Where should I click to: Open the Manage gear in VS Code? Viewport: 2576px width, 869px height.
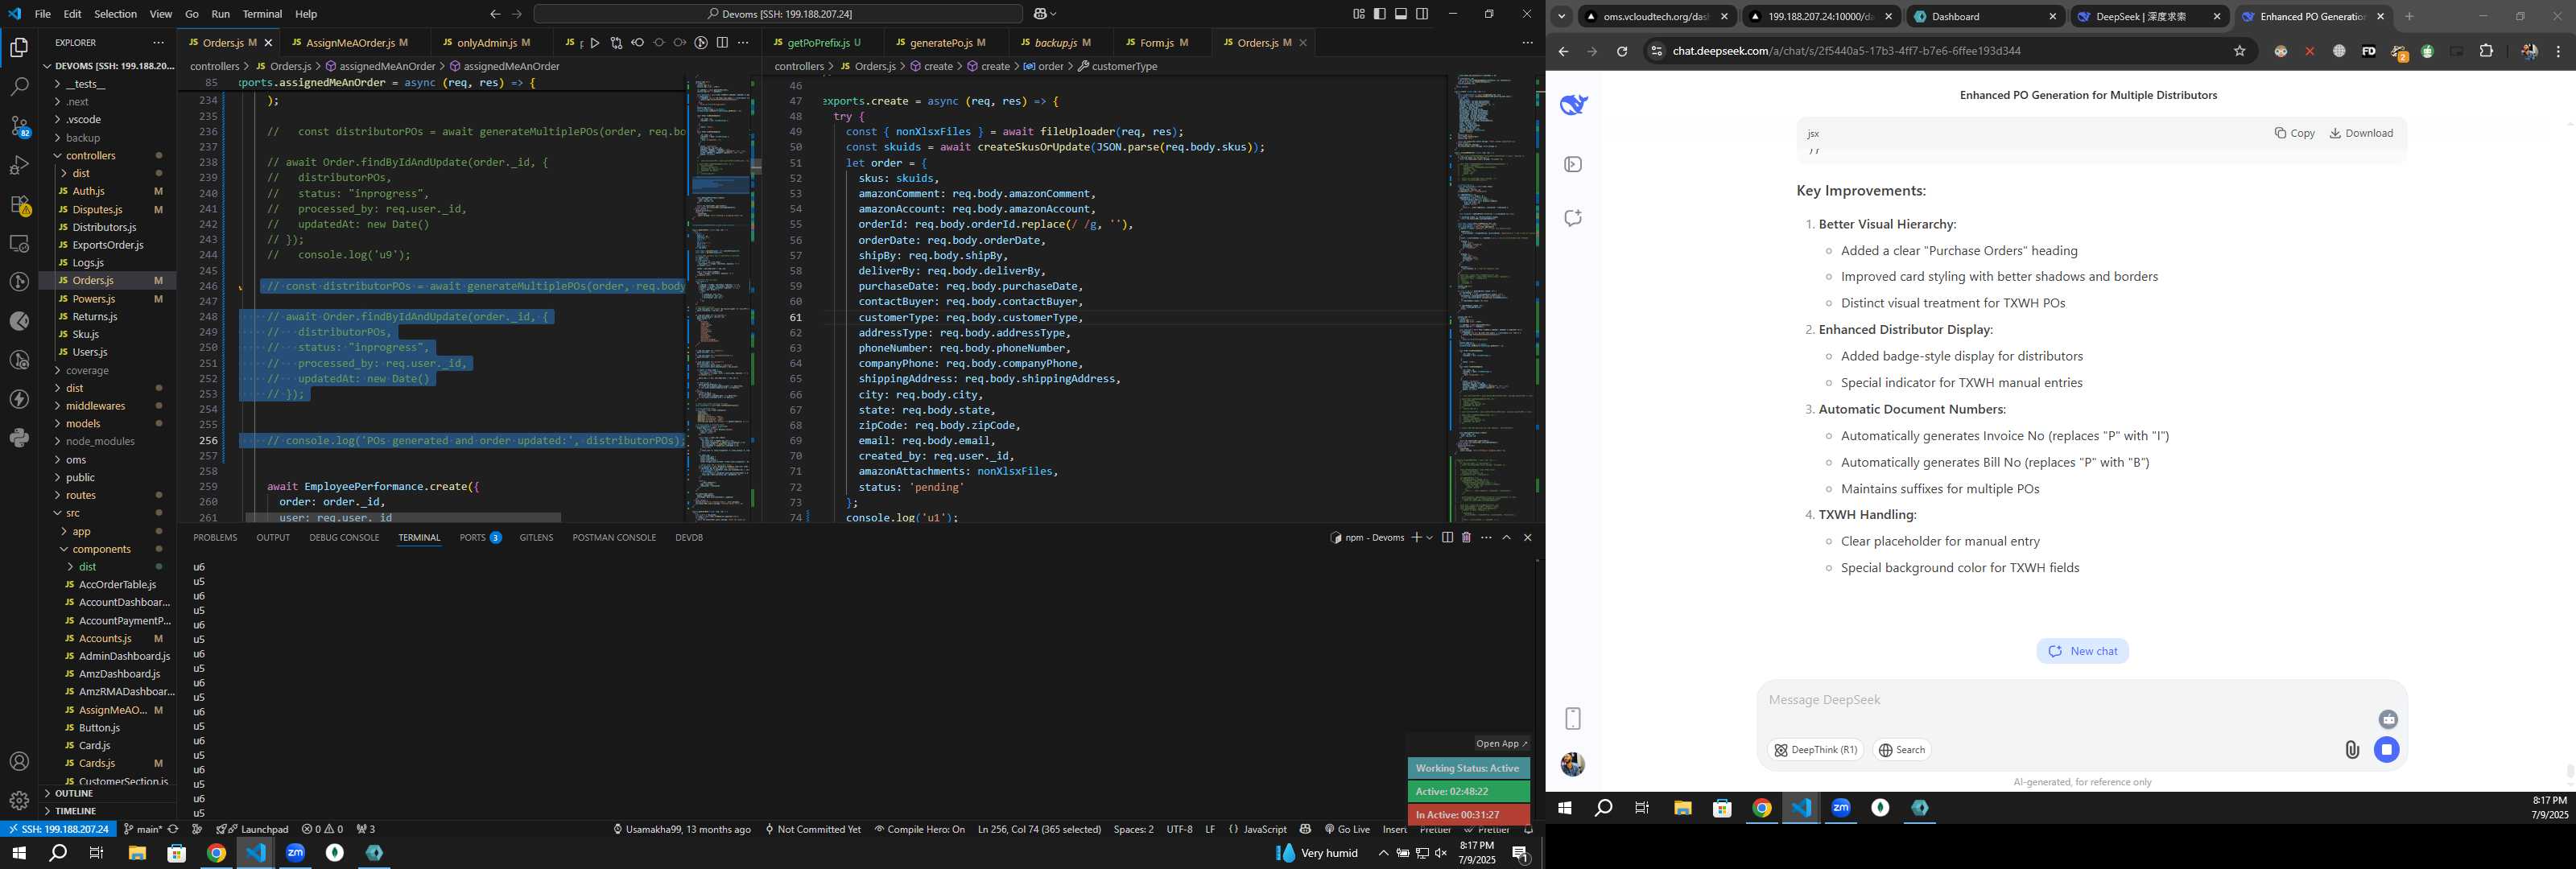19,801
